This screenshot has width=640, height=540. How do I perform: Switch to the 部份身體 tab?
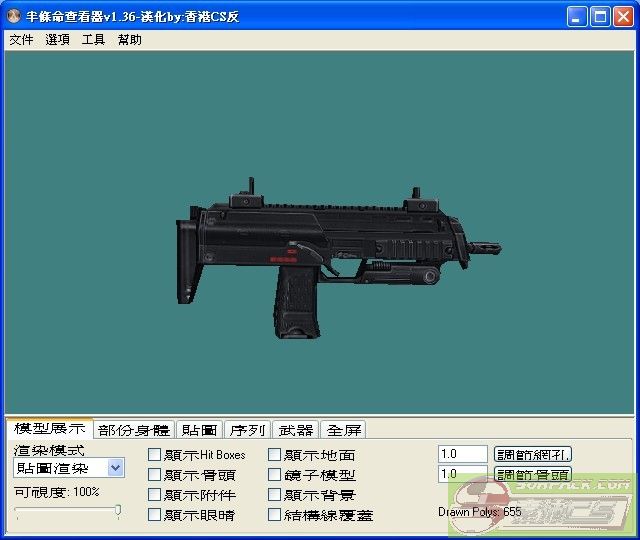(134, 430)
